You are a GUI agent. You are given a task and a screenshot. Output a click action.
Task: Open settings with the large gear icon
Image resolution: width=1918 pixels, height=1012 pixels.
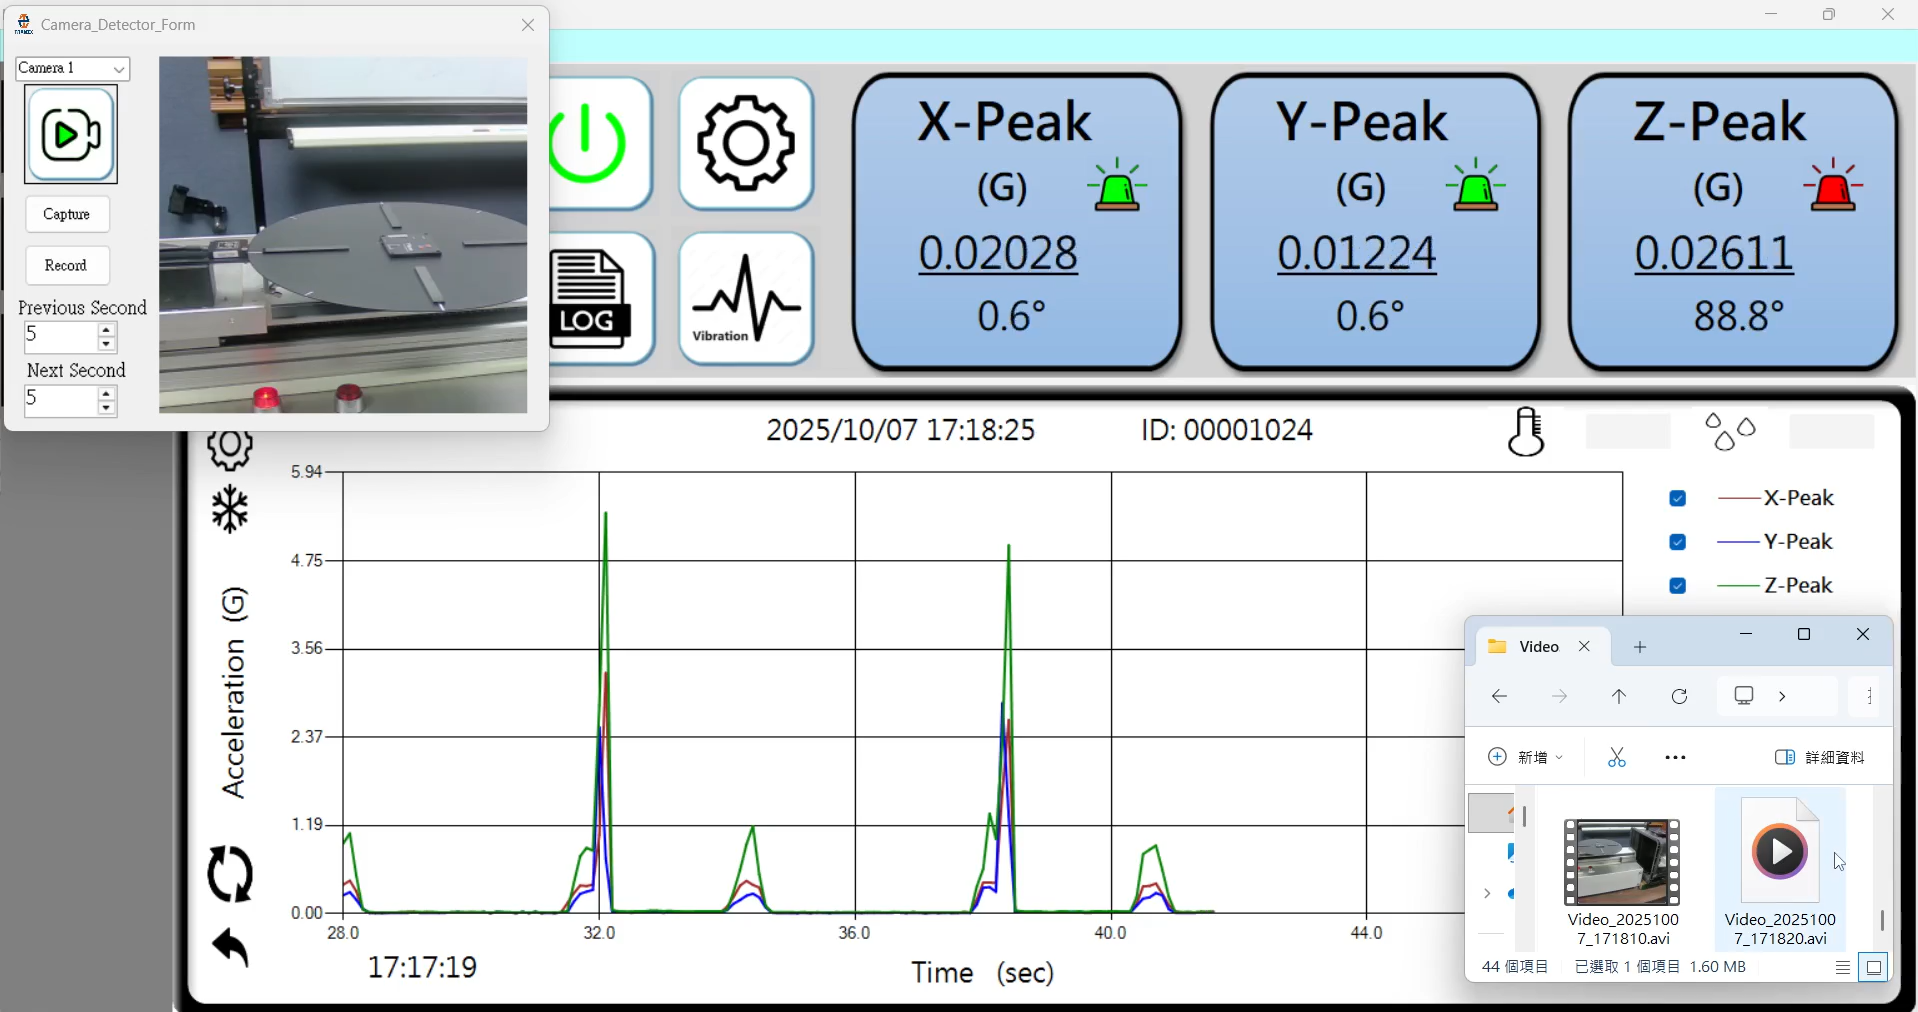pos(746,144)
